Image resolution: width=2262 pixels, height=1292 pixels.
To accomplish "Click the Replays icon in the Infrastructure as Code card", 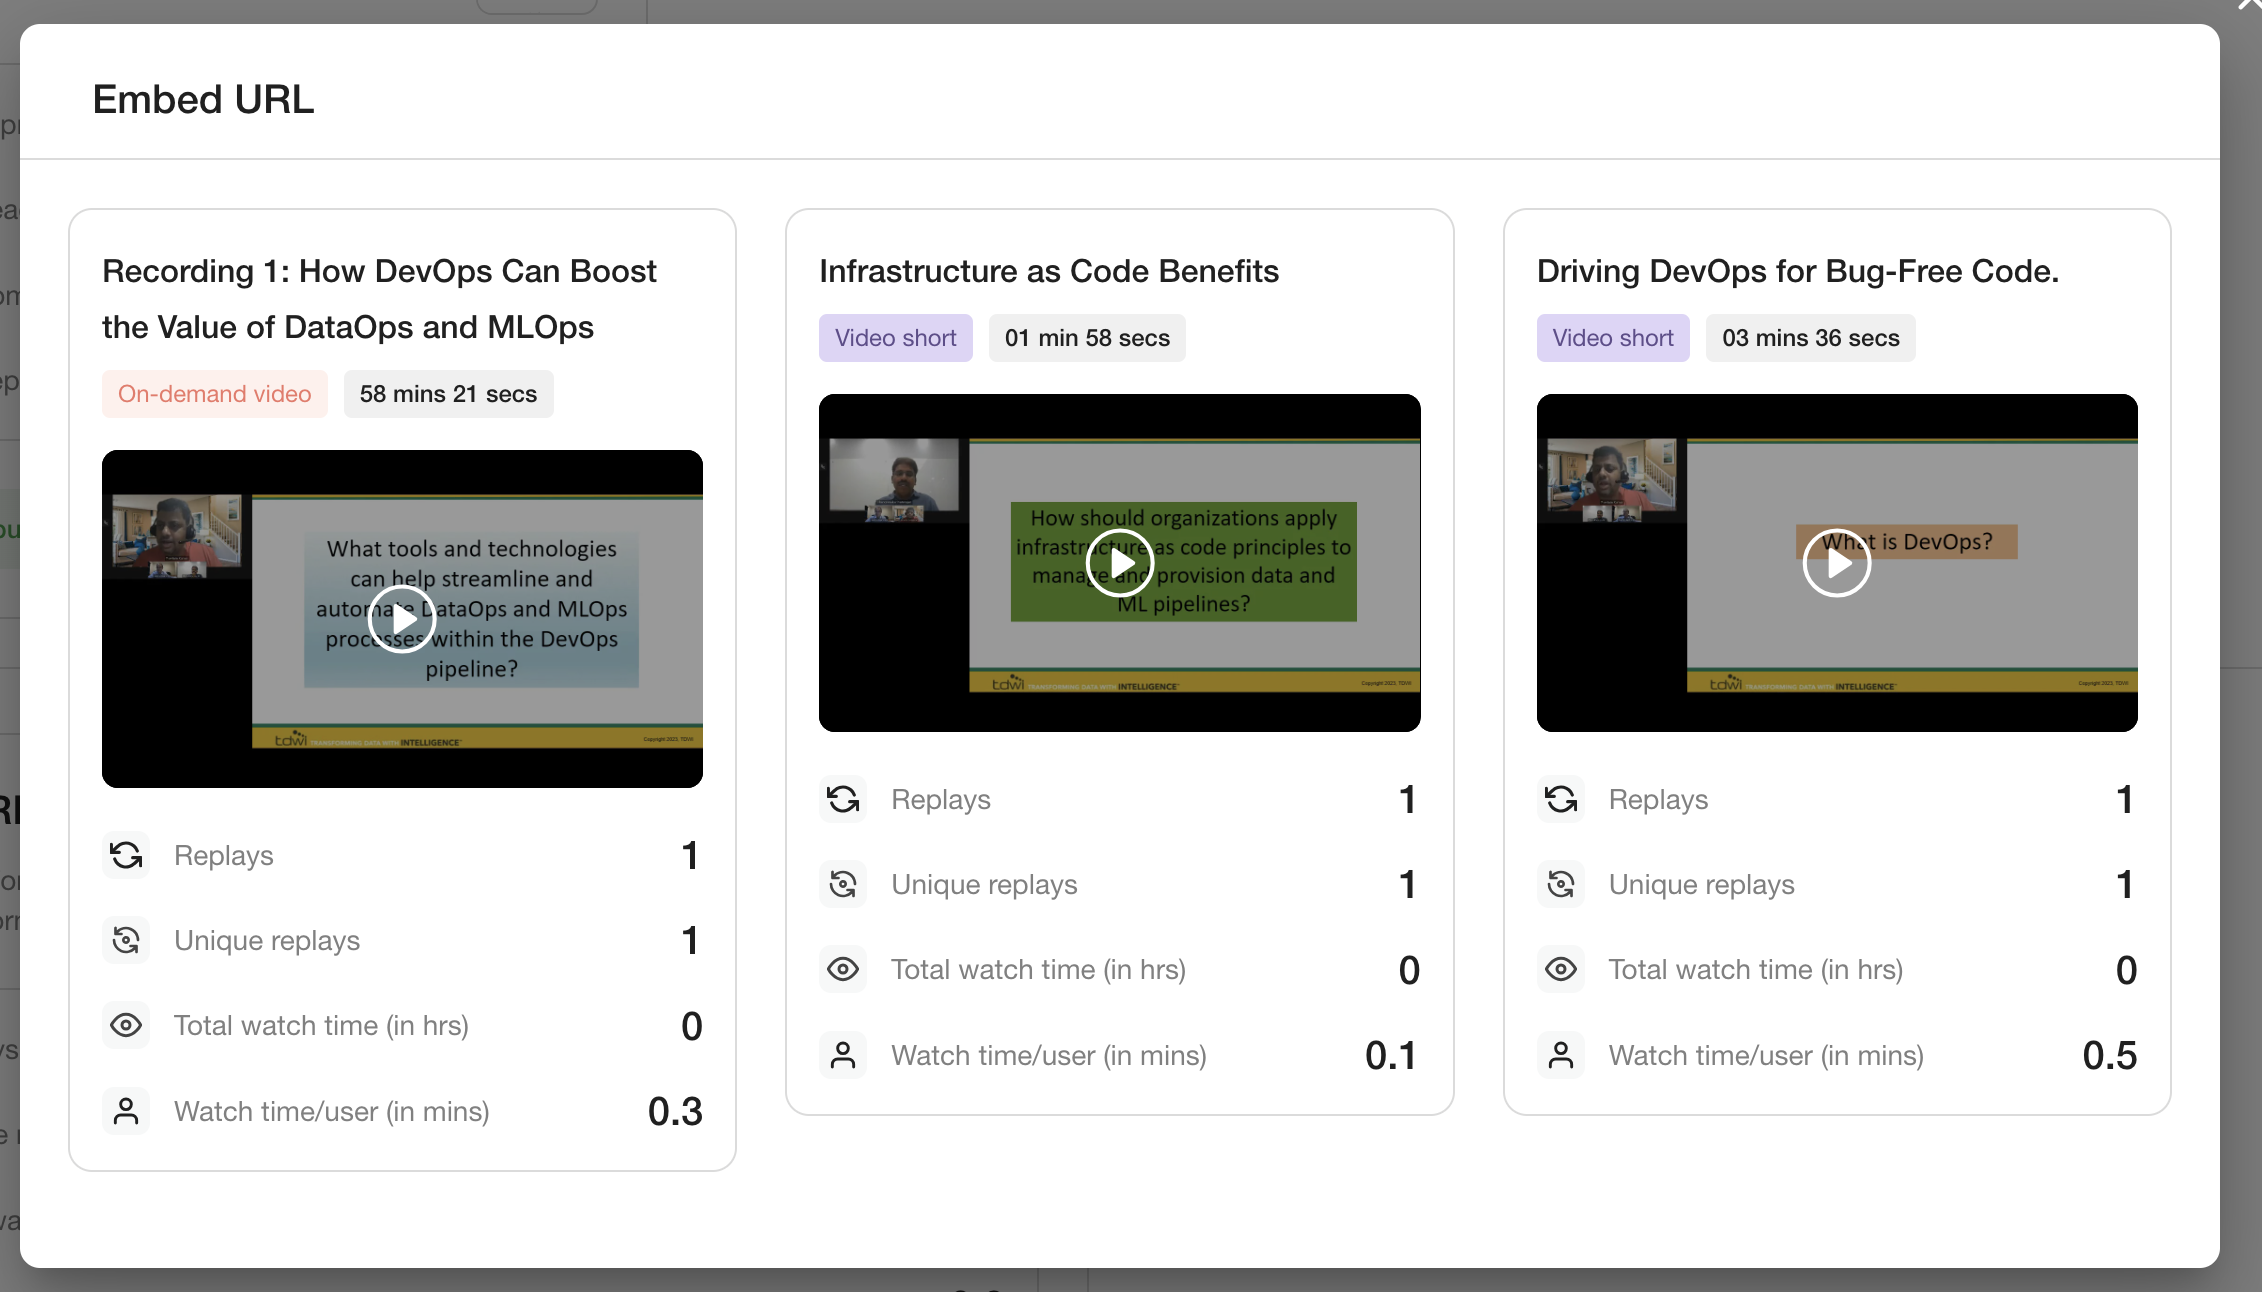I will coord(843,799).
